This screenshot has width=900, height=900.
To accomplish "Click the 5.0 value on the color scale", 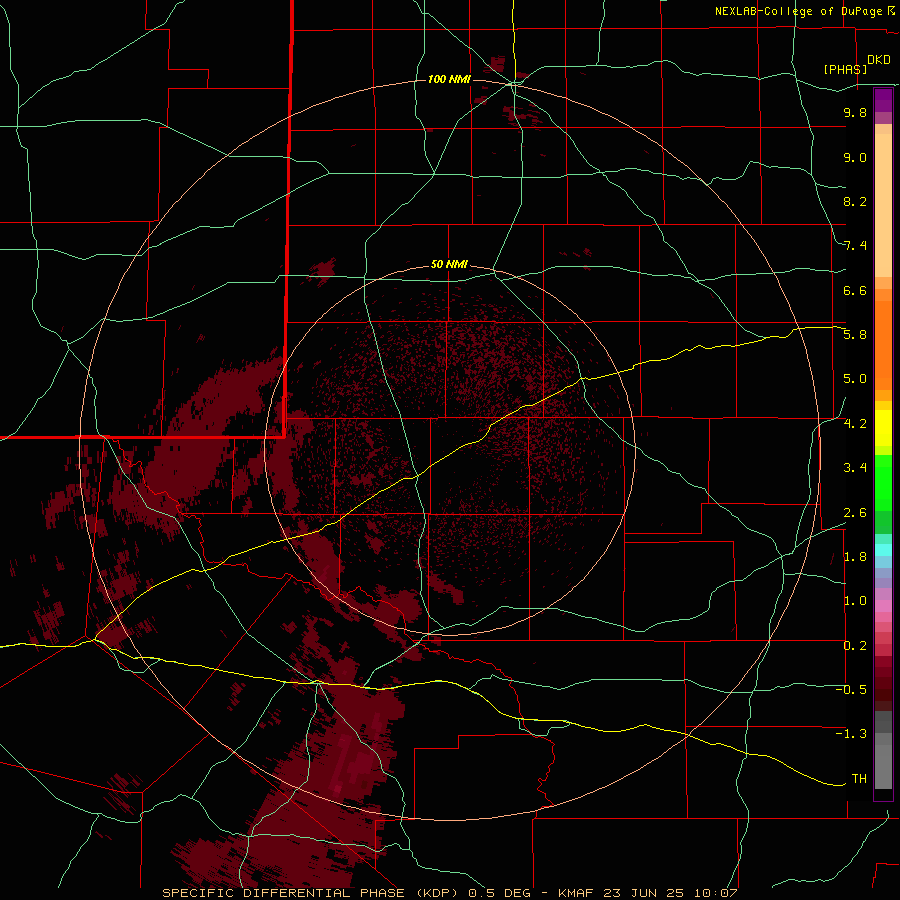I will point(855,379).
